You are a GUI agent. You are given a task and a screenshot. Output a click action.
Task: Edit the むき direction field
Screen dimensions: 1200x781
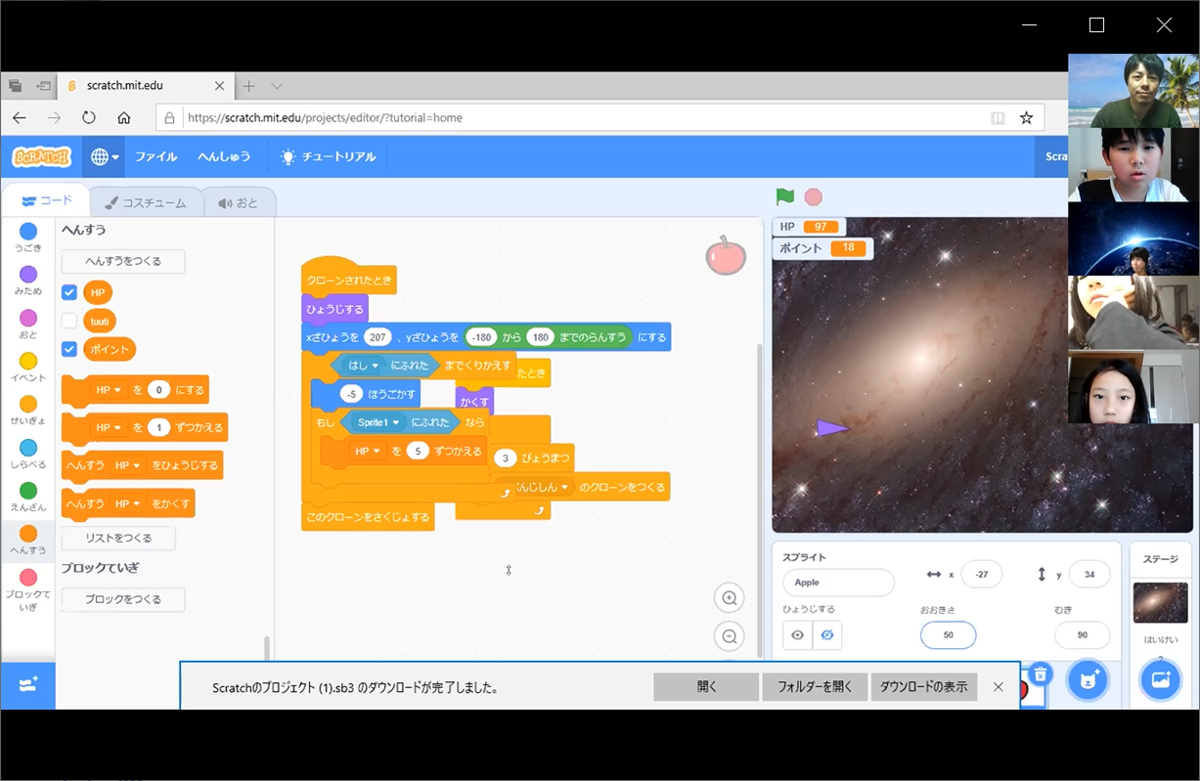(1082, 635)
